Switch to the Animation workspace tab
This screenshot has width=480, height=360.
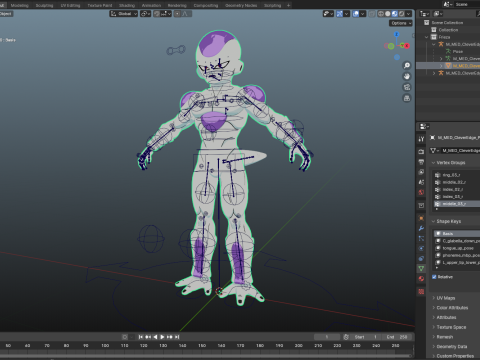[151, 5]
